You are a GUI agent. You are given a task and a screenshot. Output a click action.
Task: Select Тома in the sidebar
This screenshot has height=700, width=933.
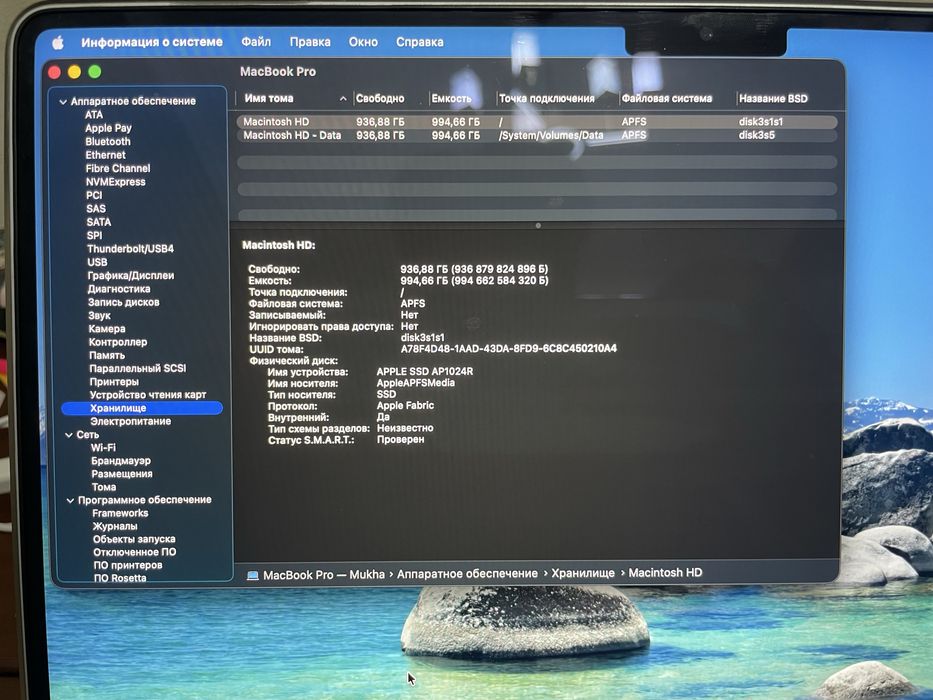pyautogui.click(x=104, y=487)
